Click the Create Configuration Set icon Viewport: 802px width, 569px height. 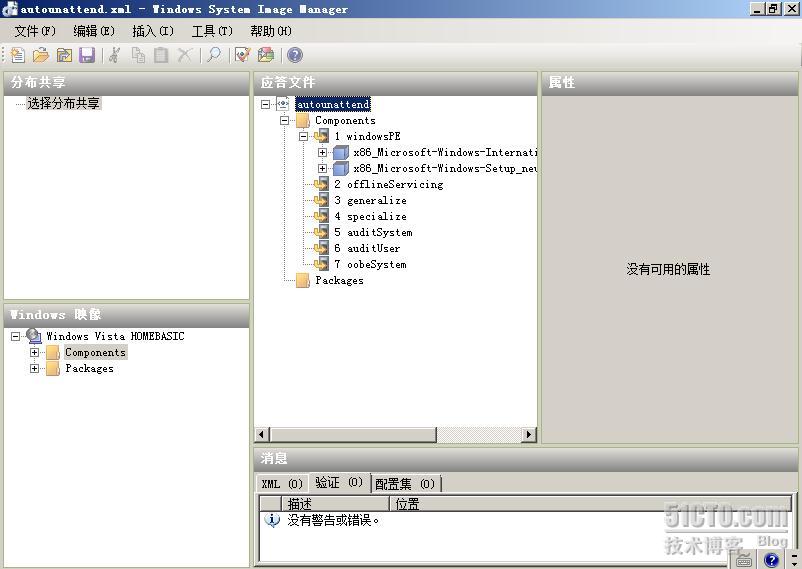tap(266, 55)
